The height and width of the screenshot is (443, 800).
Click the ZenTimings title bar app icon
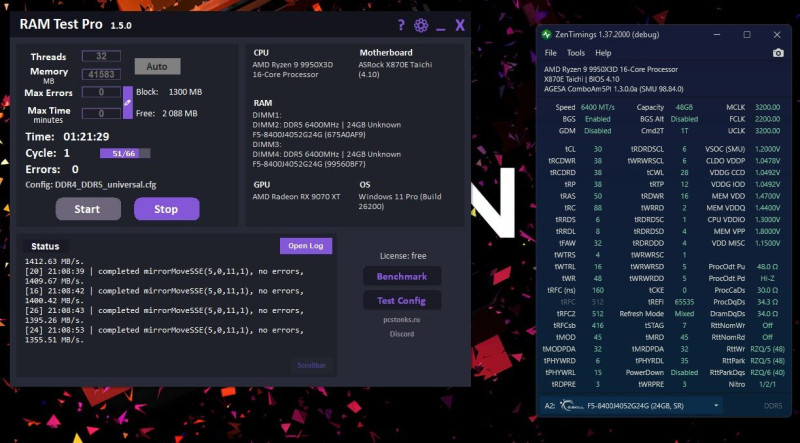click(546, 35)
